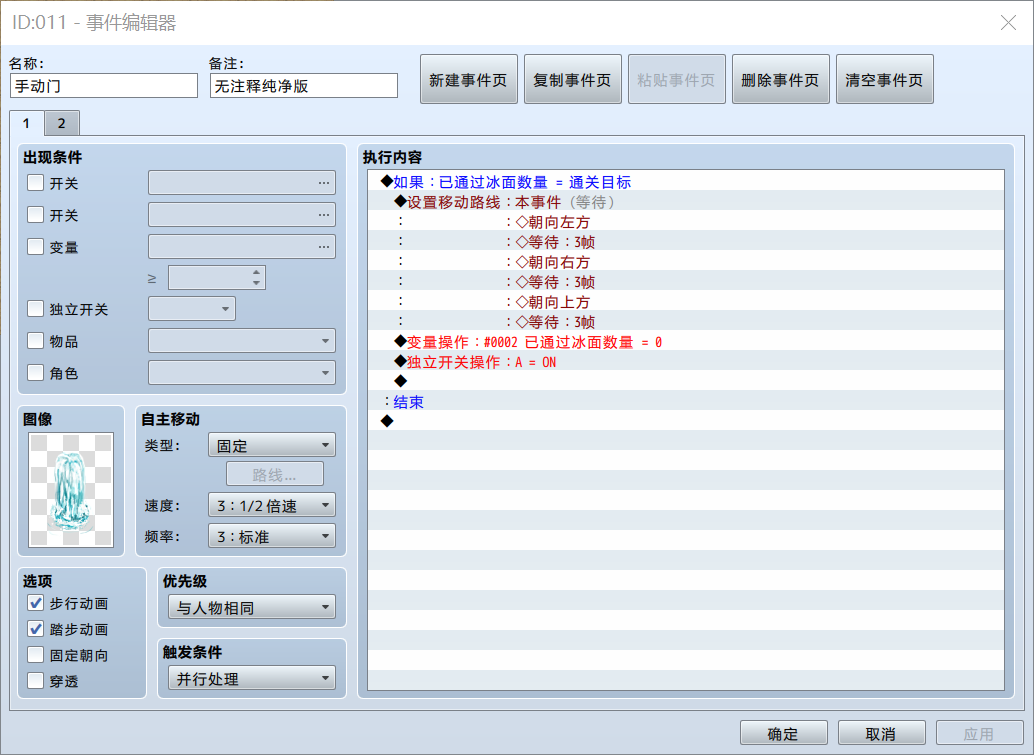The image size is (1034, 755).
Task: Open the 优先级 dropdown
Action: tap(252, 607)
